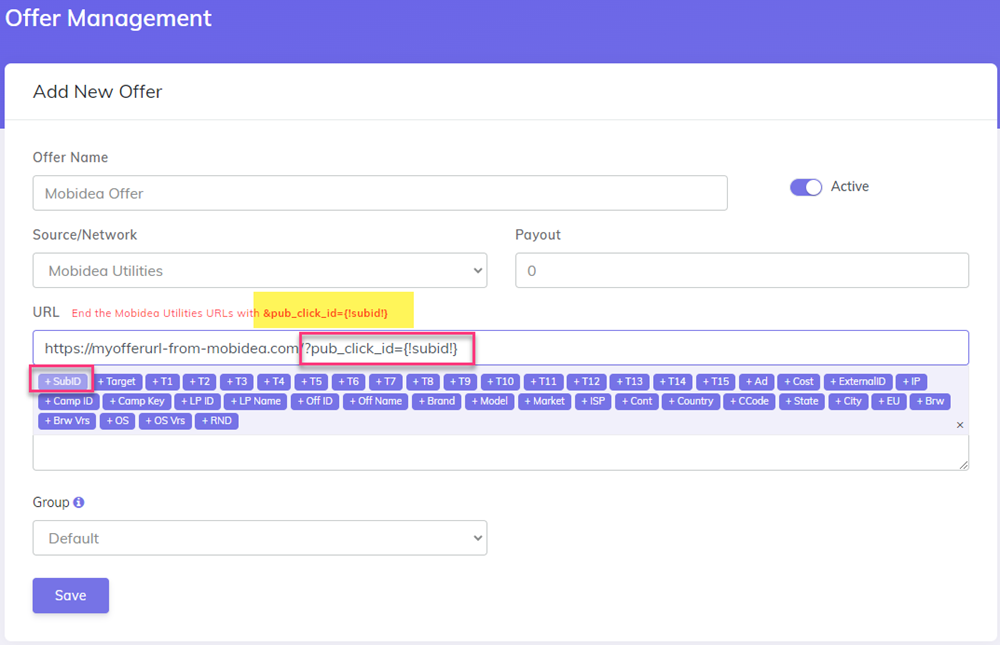
Task: Insert the + Brand token
Action: [437, 401]
